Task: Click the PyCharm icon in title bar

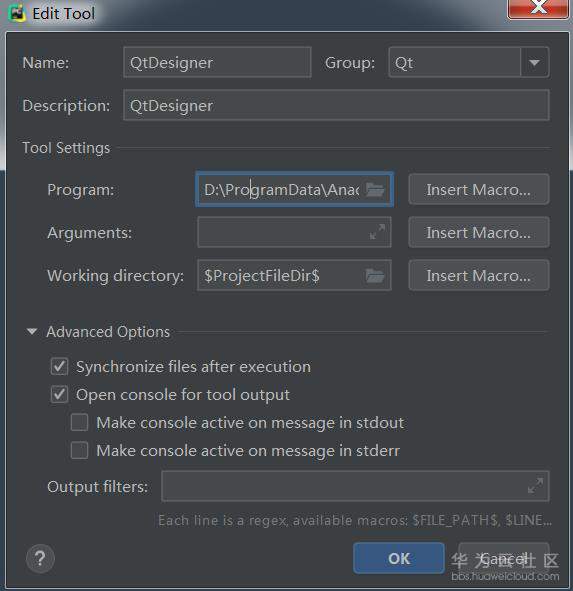Action: click(x=17, y=13)
